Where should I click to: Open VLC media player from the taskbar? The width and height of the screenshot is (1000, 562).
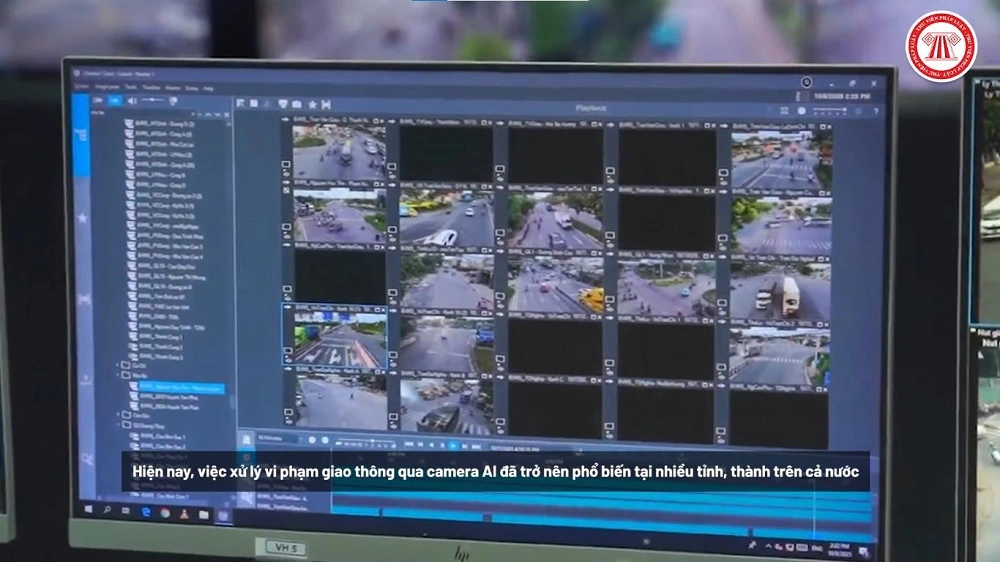(x=184, y=514)
